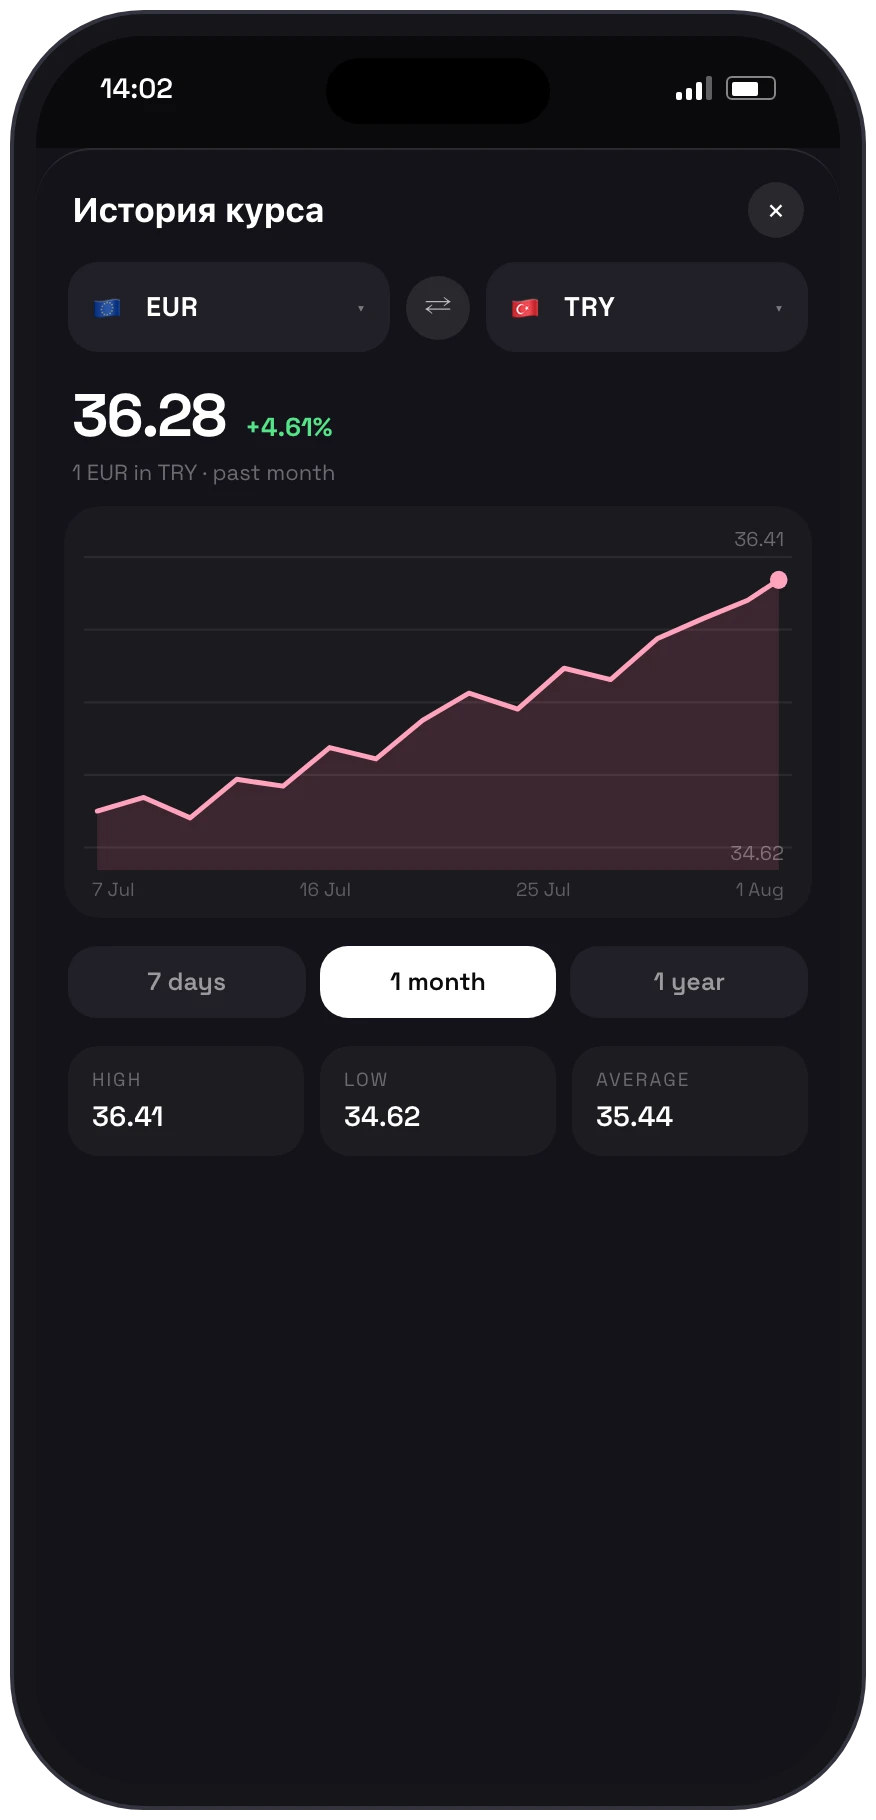Tap the battery indicator icon

click(751, 89)
